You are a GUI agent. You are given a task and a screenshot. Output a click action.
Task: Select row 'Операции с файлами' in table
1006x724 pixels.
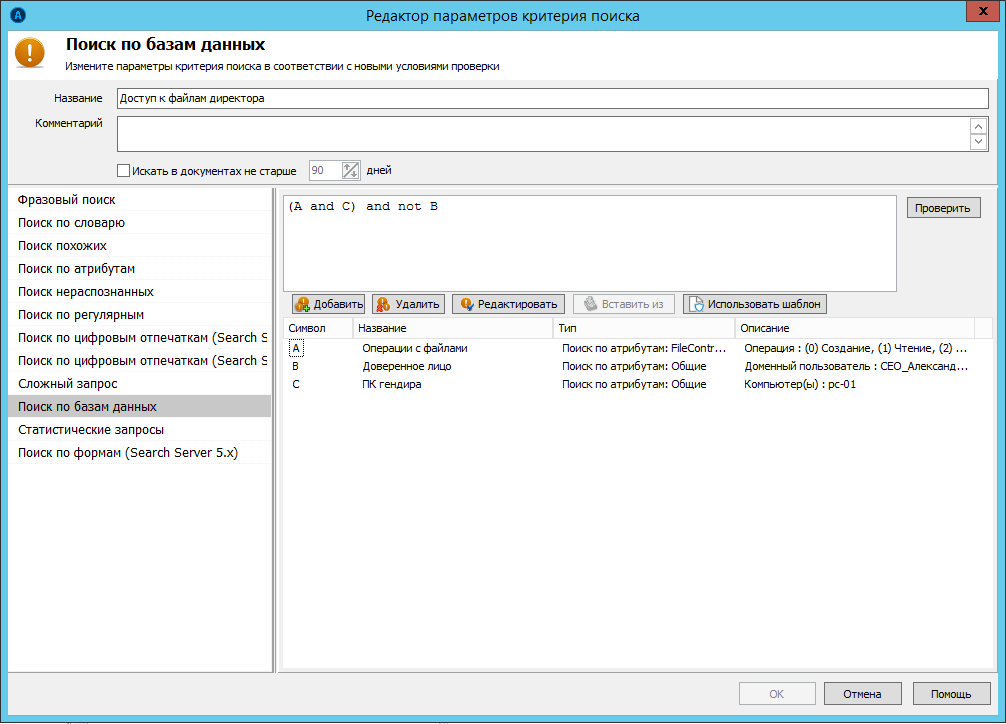(414, 349)
